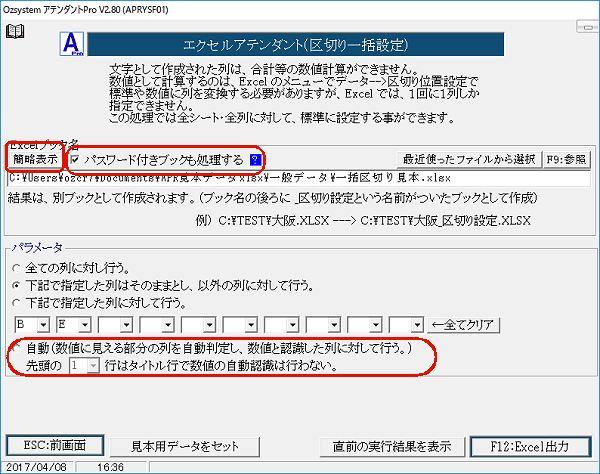Open the book manual icon
Viewport: 600px width, 474px height.
coord(15,31)
